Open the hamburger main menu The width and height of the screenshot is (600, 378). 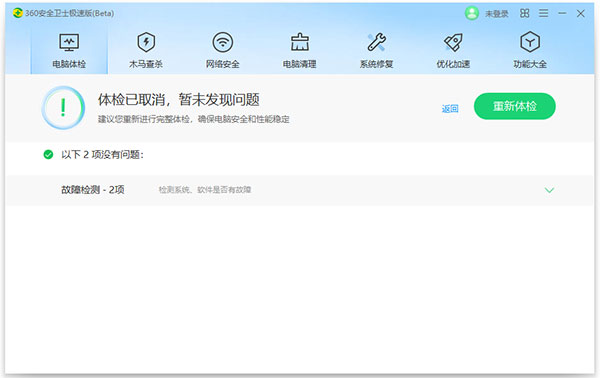543,13
